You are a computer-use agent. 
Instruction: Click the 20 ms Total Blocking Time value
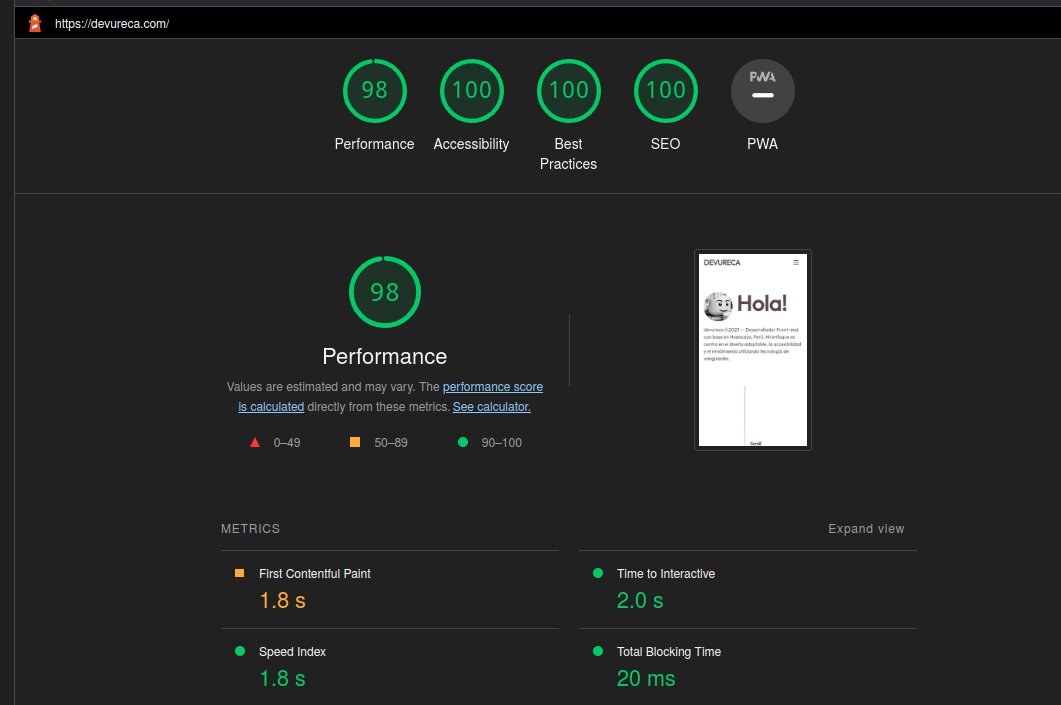click(646, 678)
